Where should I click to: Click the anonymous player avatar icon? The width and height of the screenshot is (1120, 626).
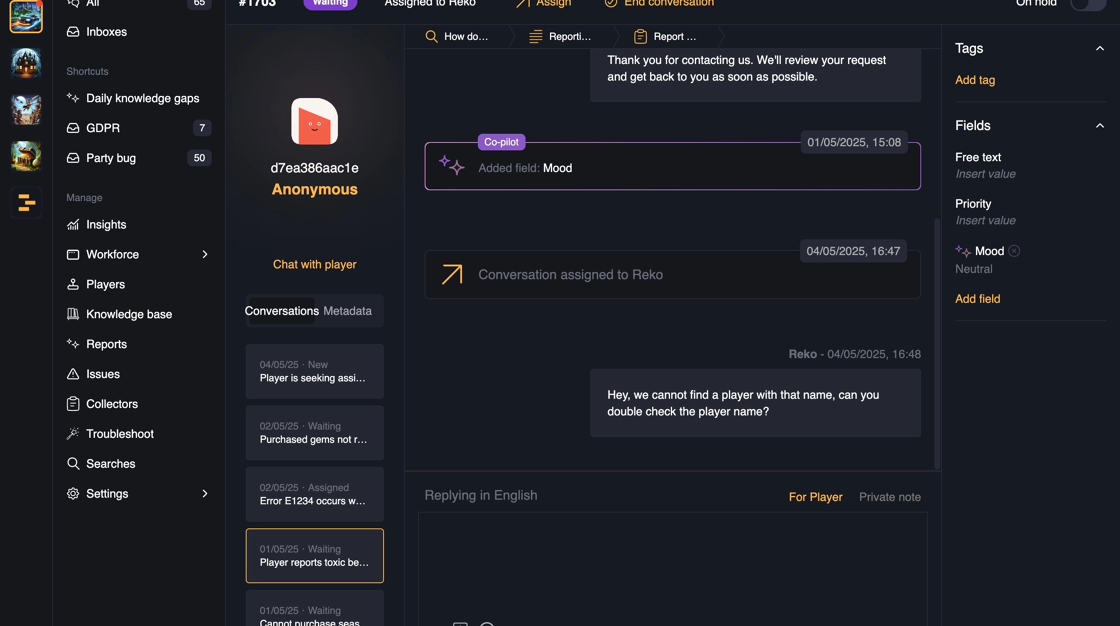coord(314,121)
